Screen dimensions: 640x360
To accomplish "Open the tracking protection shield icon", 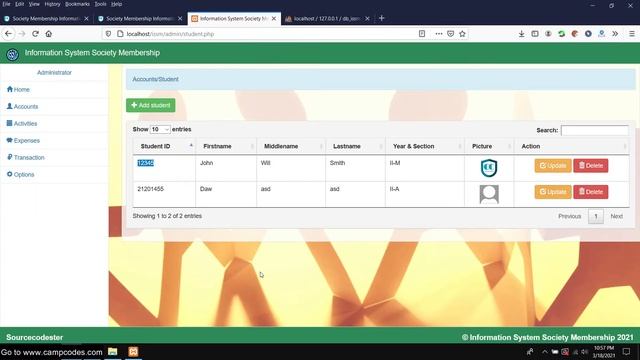I will tap(108, 34).
